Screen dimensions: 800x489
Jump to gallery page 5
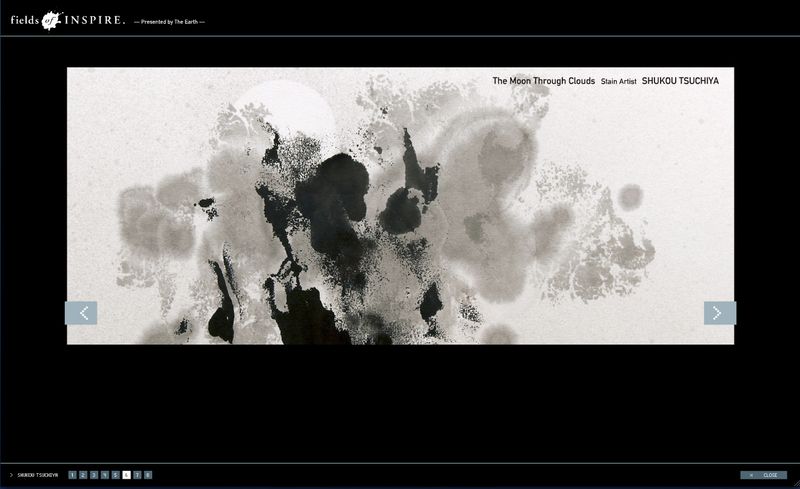(116, 475)
